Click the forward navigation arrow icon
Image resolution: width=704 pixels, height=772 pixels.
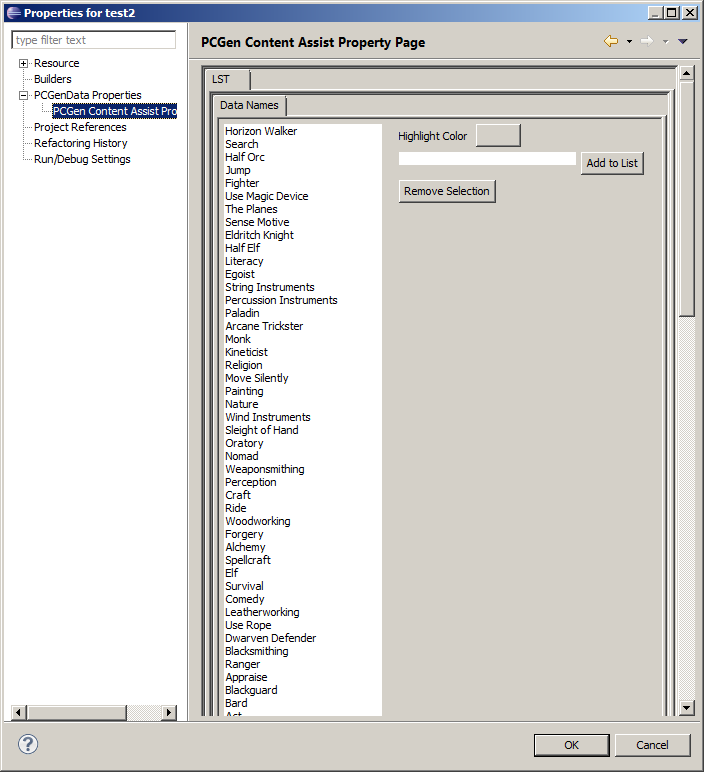coord(647,41)
